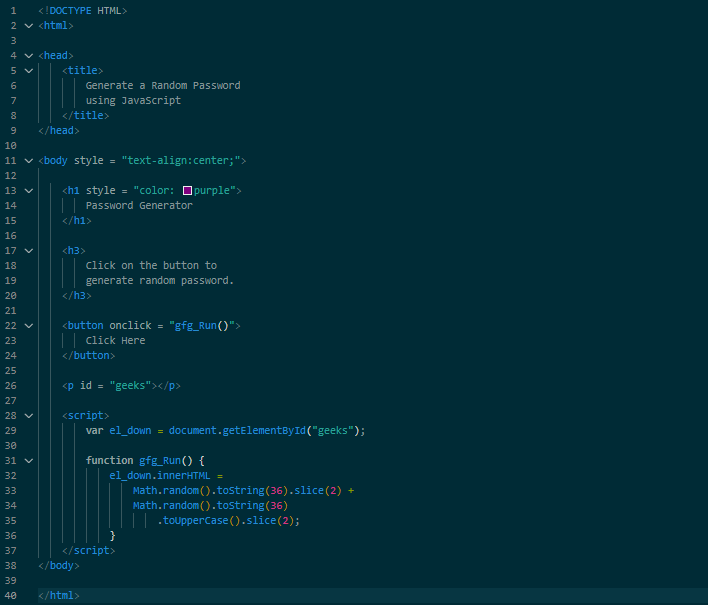Click the "gfg_Run()" onclick value
Viewport: 708px width, 605px height.
[x=202, y=326]
